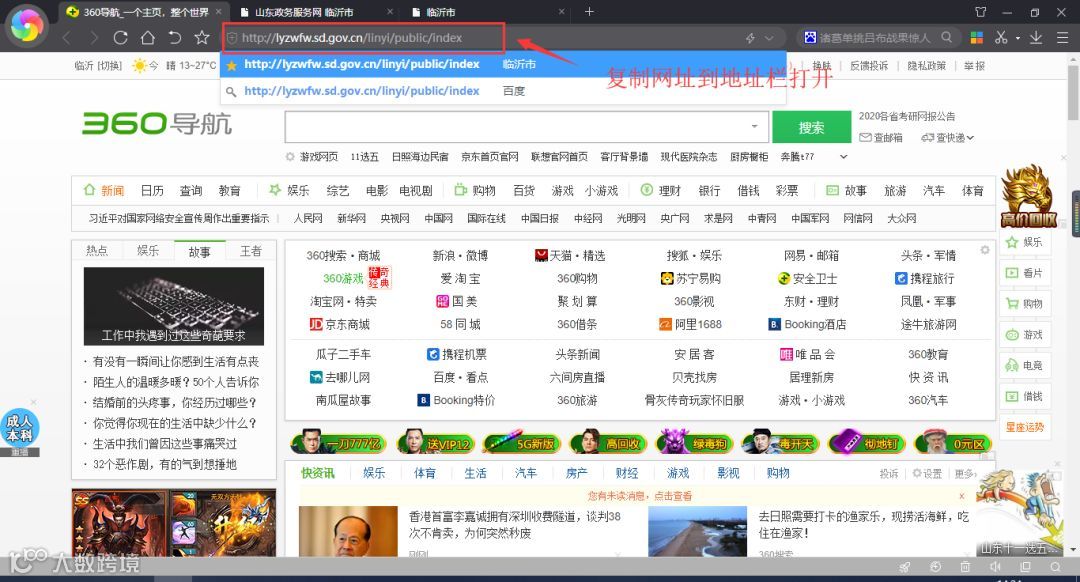The image size is (1080, 582).
Task: Click the settings gear beside site grid
Action: tap(985, 250)
